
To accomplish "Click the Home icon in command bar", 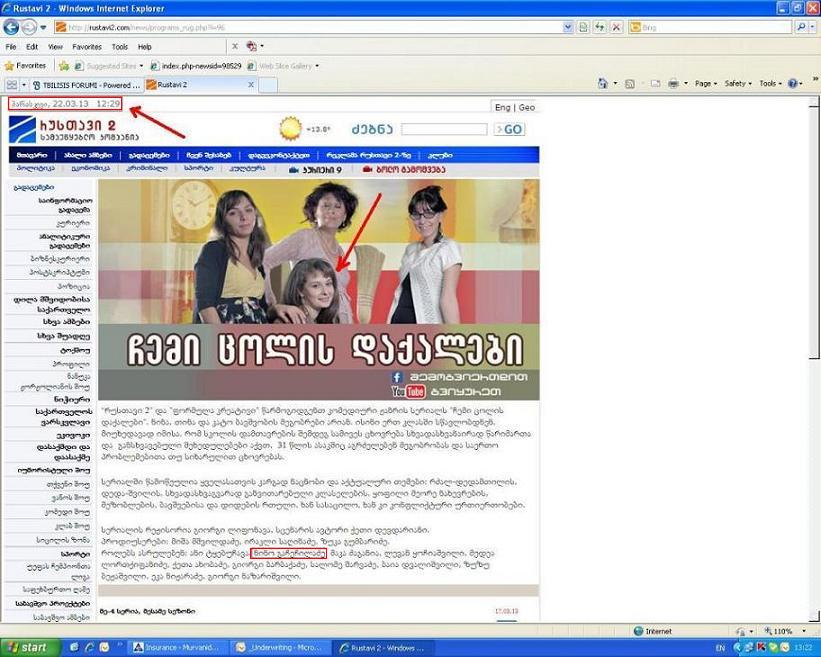I will coord(603,84).
